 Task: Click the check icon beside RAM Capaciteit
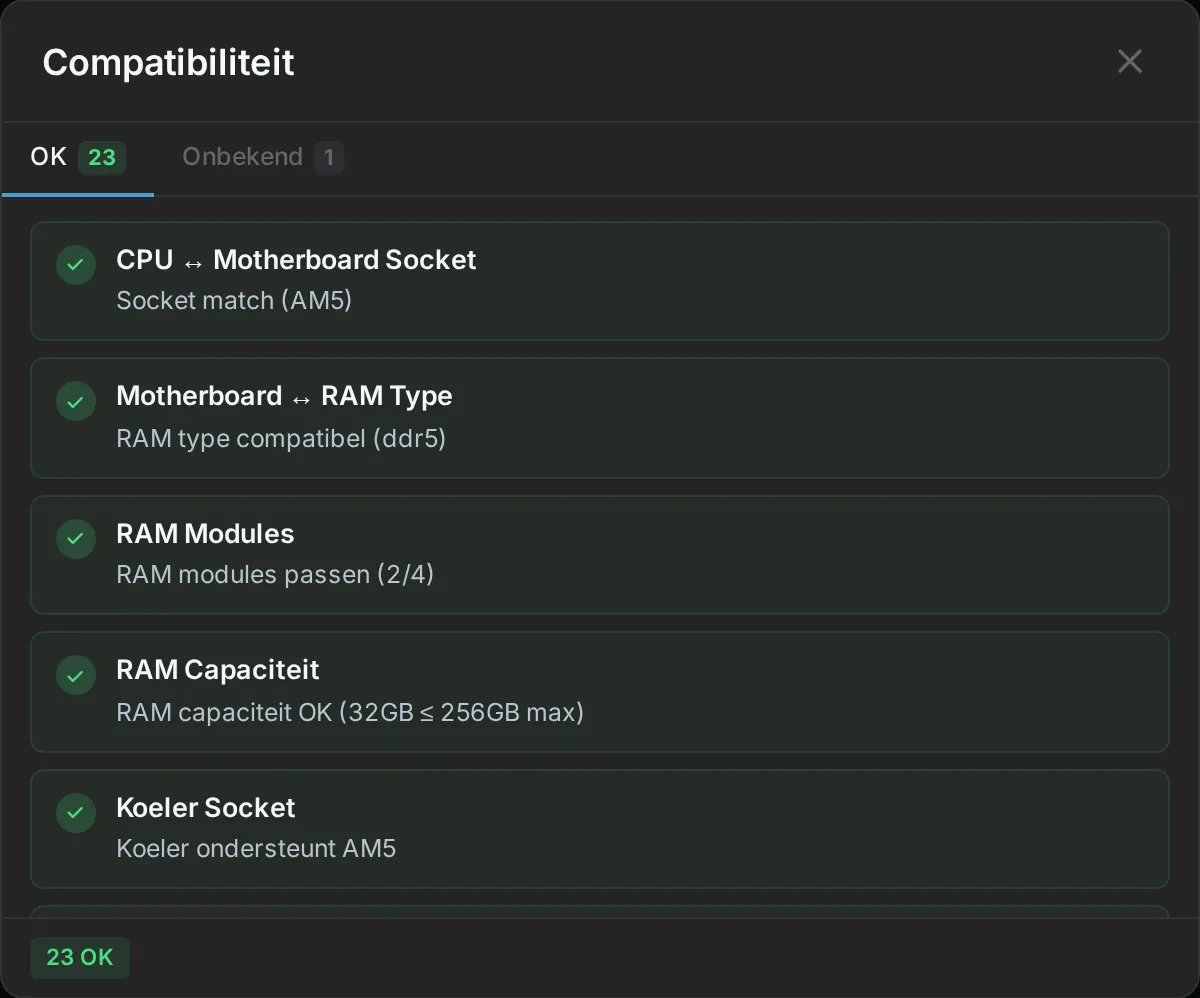[75, 676]
